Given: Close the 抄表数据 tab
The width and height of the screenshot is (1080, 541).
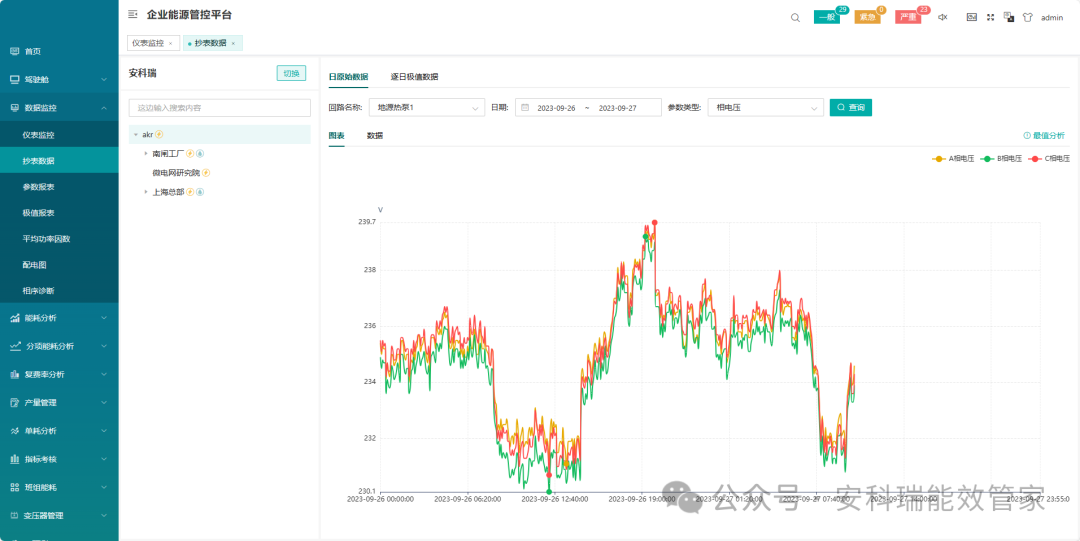Looking at the screenshot, I should (233, 43).
